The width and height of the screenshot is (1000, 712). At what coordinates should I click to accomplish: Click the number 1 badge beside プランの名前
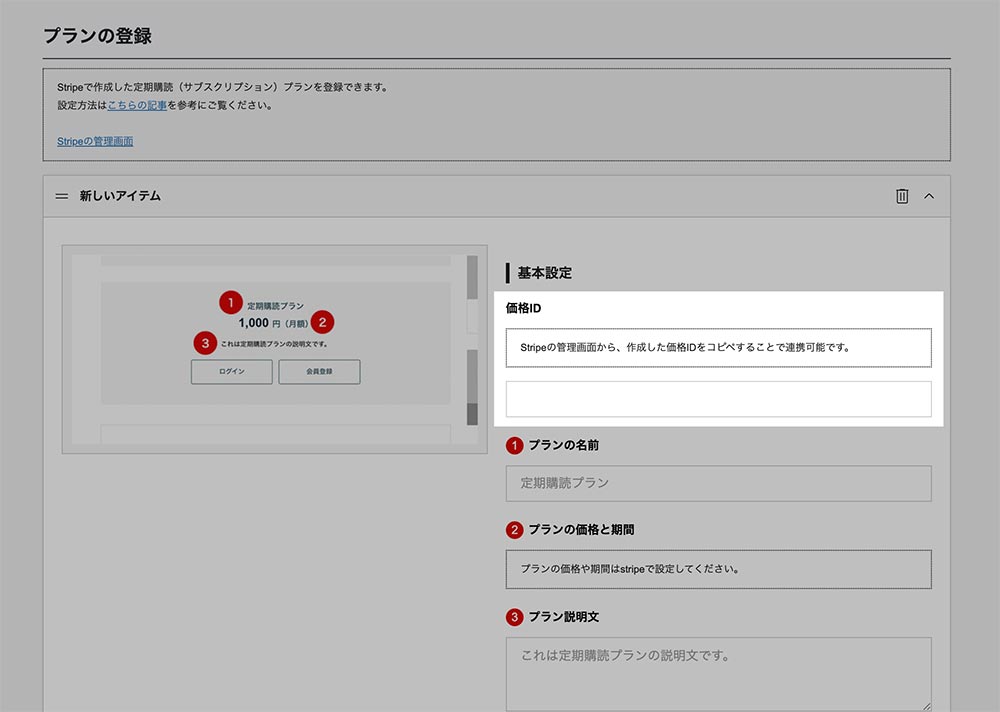pos(515,445)
